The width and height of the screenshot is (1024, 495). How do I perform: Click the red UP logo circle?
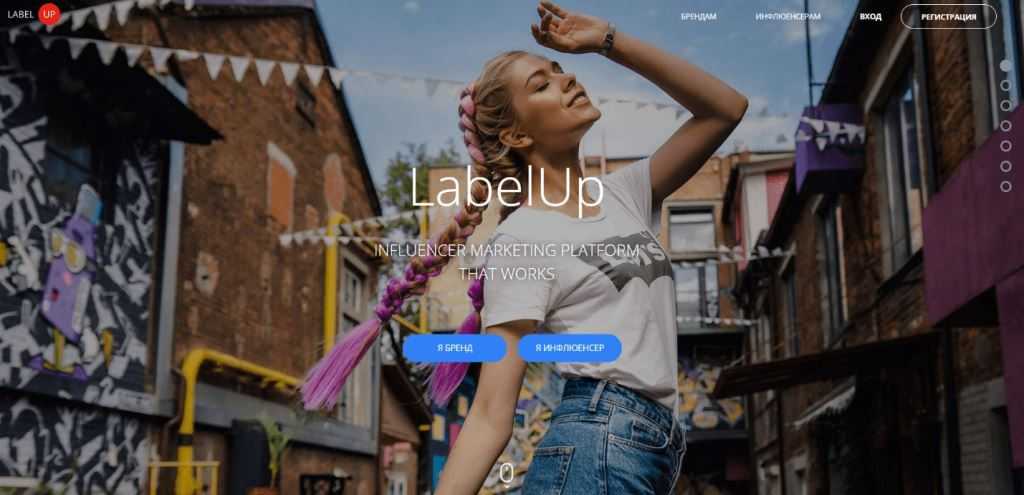(x=49, y=14)
